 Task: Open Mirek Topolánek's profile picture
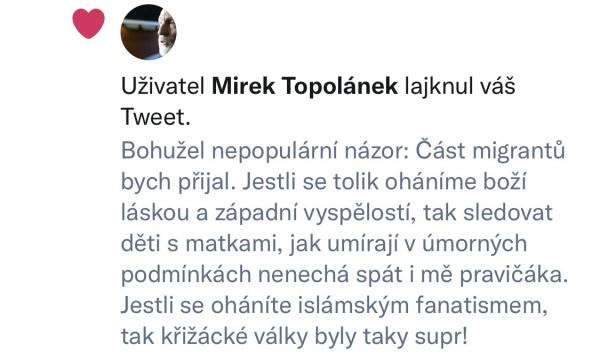point(148,32)
